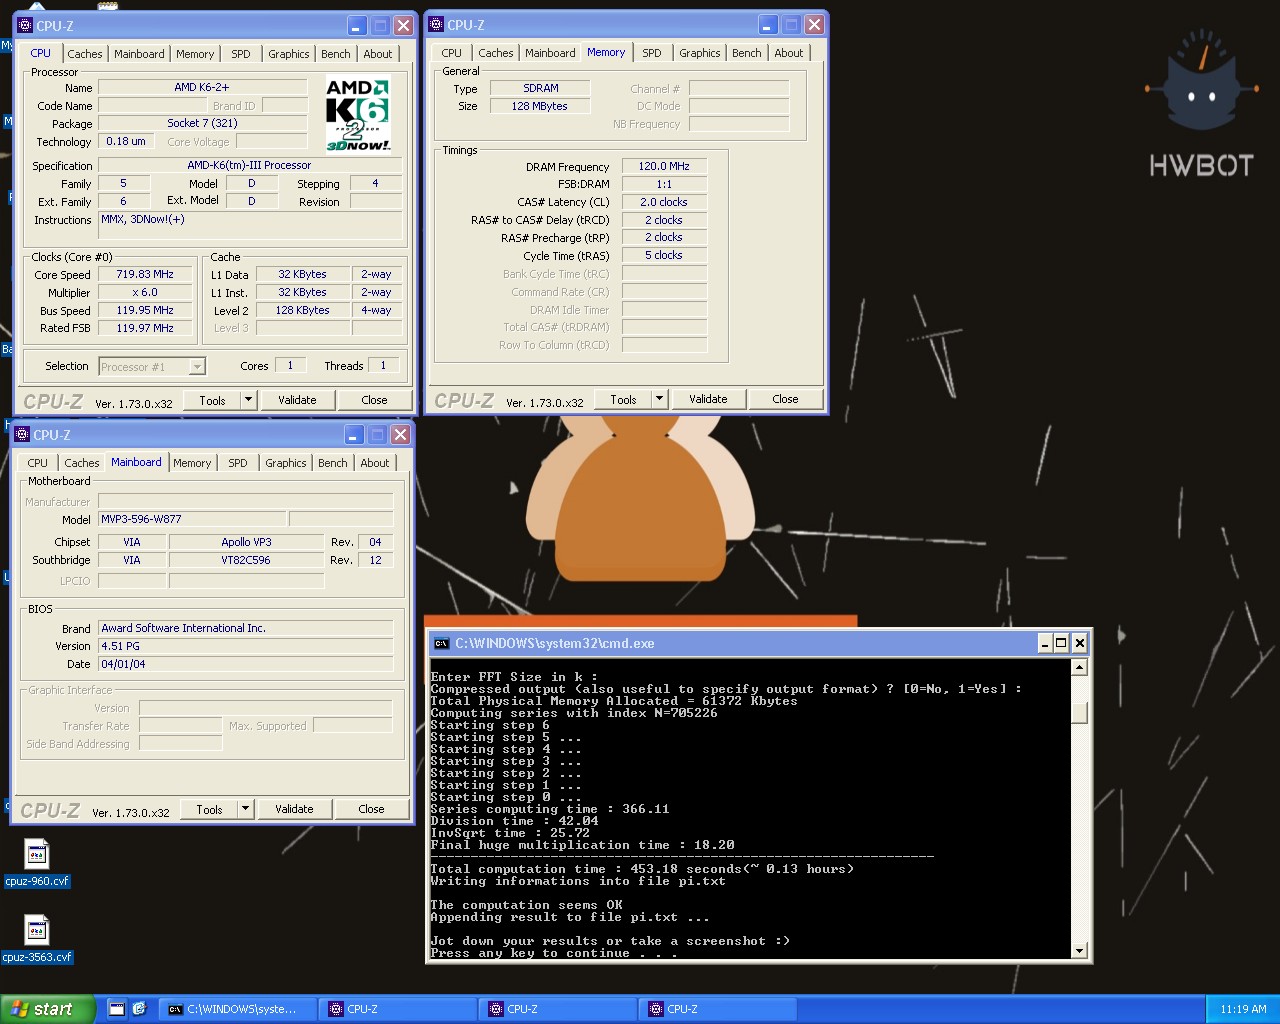Open the Bench tab in CPU window

[x=336, y=54]
